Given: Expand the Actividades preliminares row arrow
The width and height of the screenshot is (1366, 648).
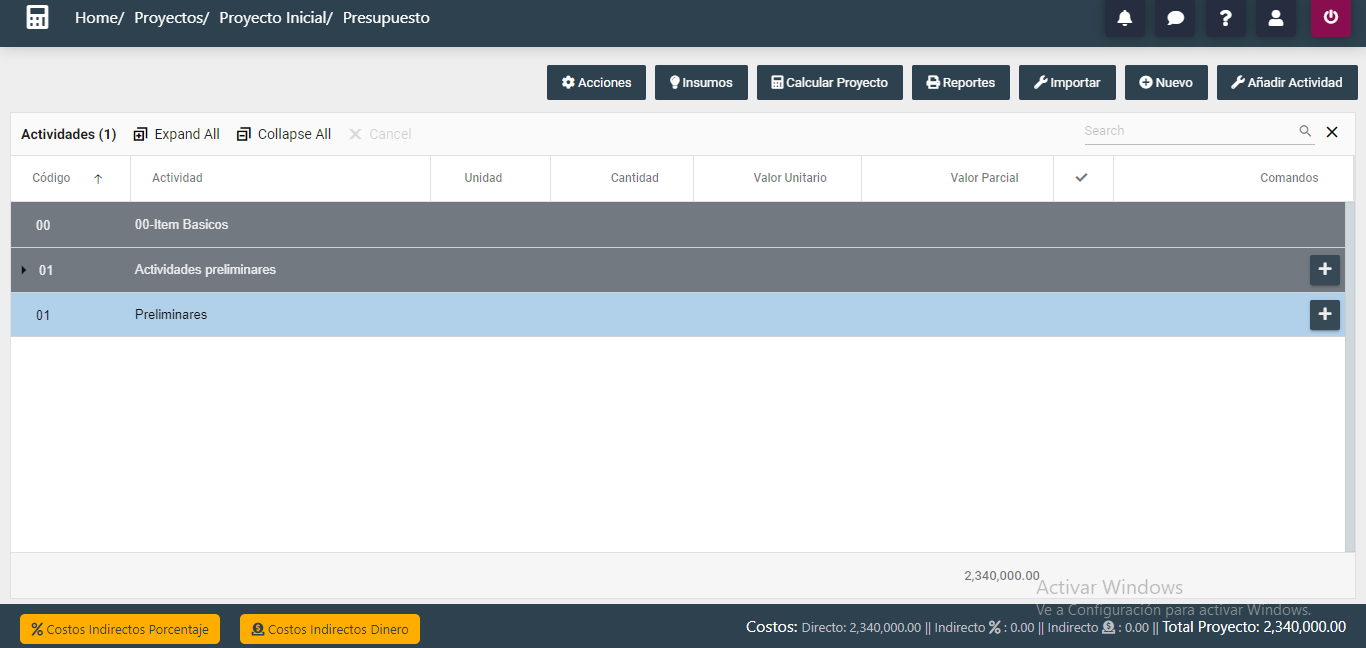Looking at the screenshot, I should pos(23,270).
